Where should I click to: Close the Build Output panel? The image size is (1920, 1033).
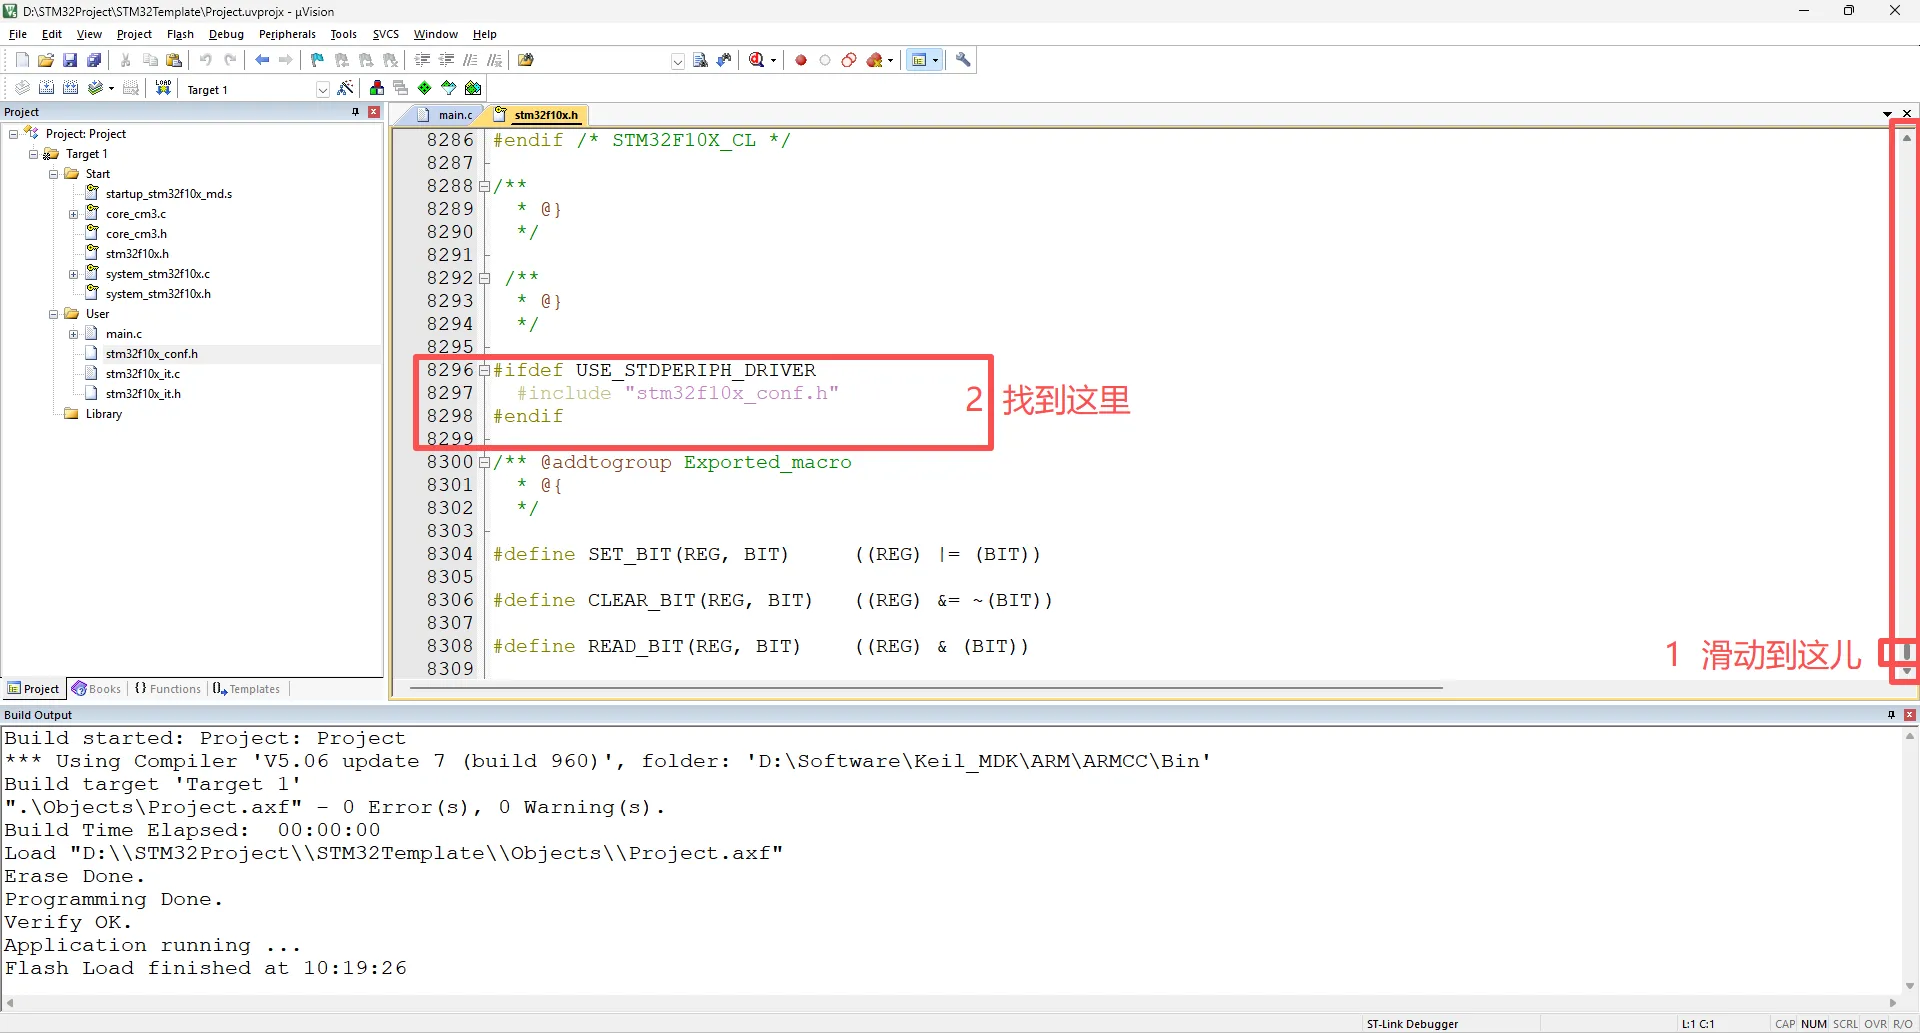1910,715
